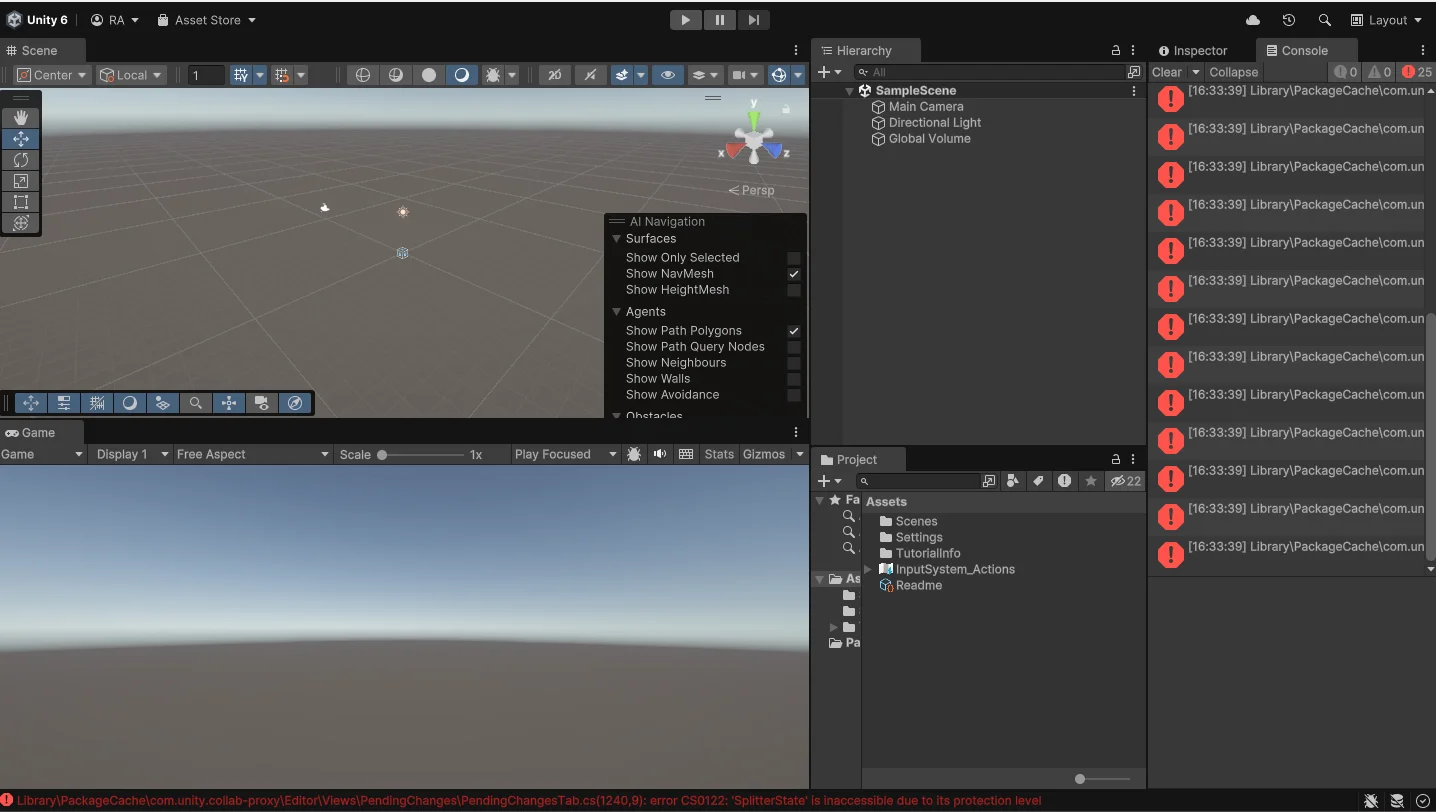Adjust the Game view Scale slider

point(382,455)
